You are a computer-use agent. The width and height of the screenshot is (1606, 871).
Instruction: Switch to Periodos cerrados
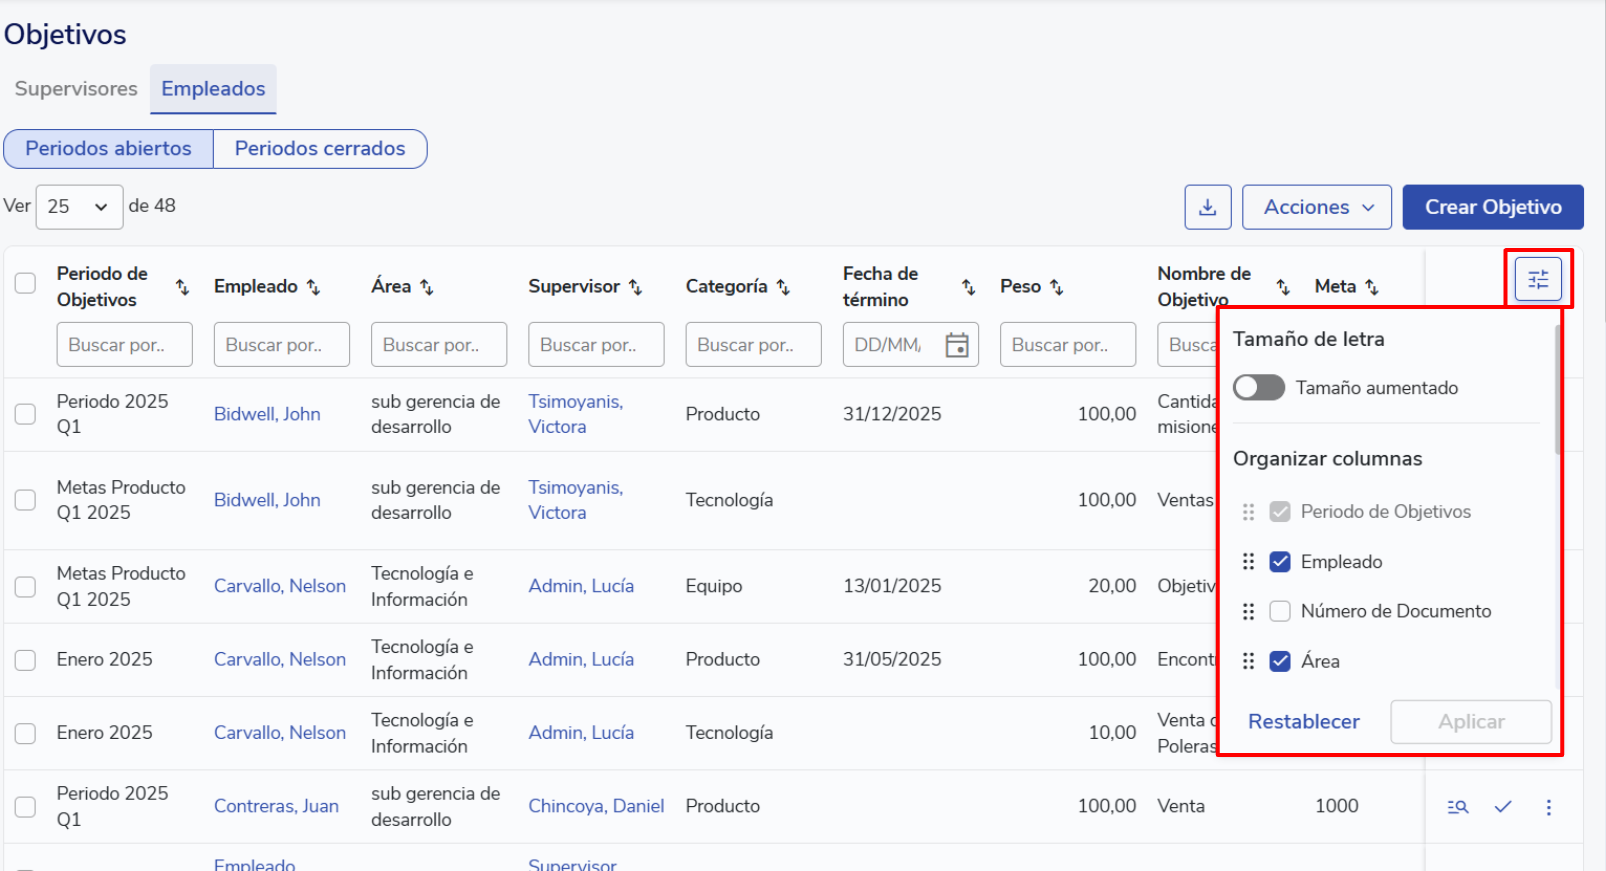click(320, 149)
